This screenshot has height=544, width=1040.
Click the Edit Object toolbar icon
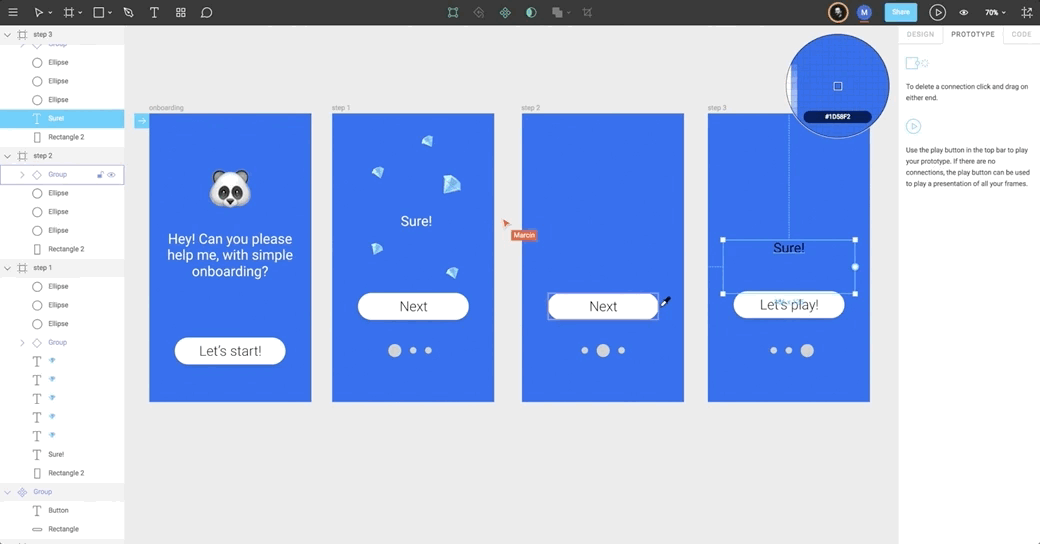453,13
